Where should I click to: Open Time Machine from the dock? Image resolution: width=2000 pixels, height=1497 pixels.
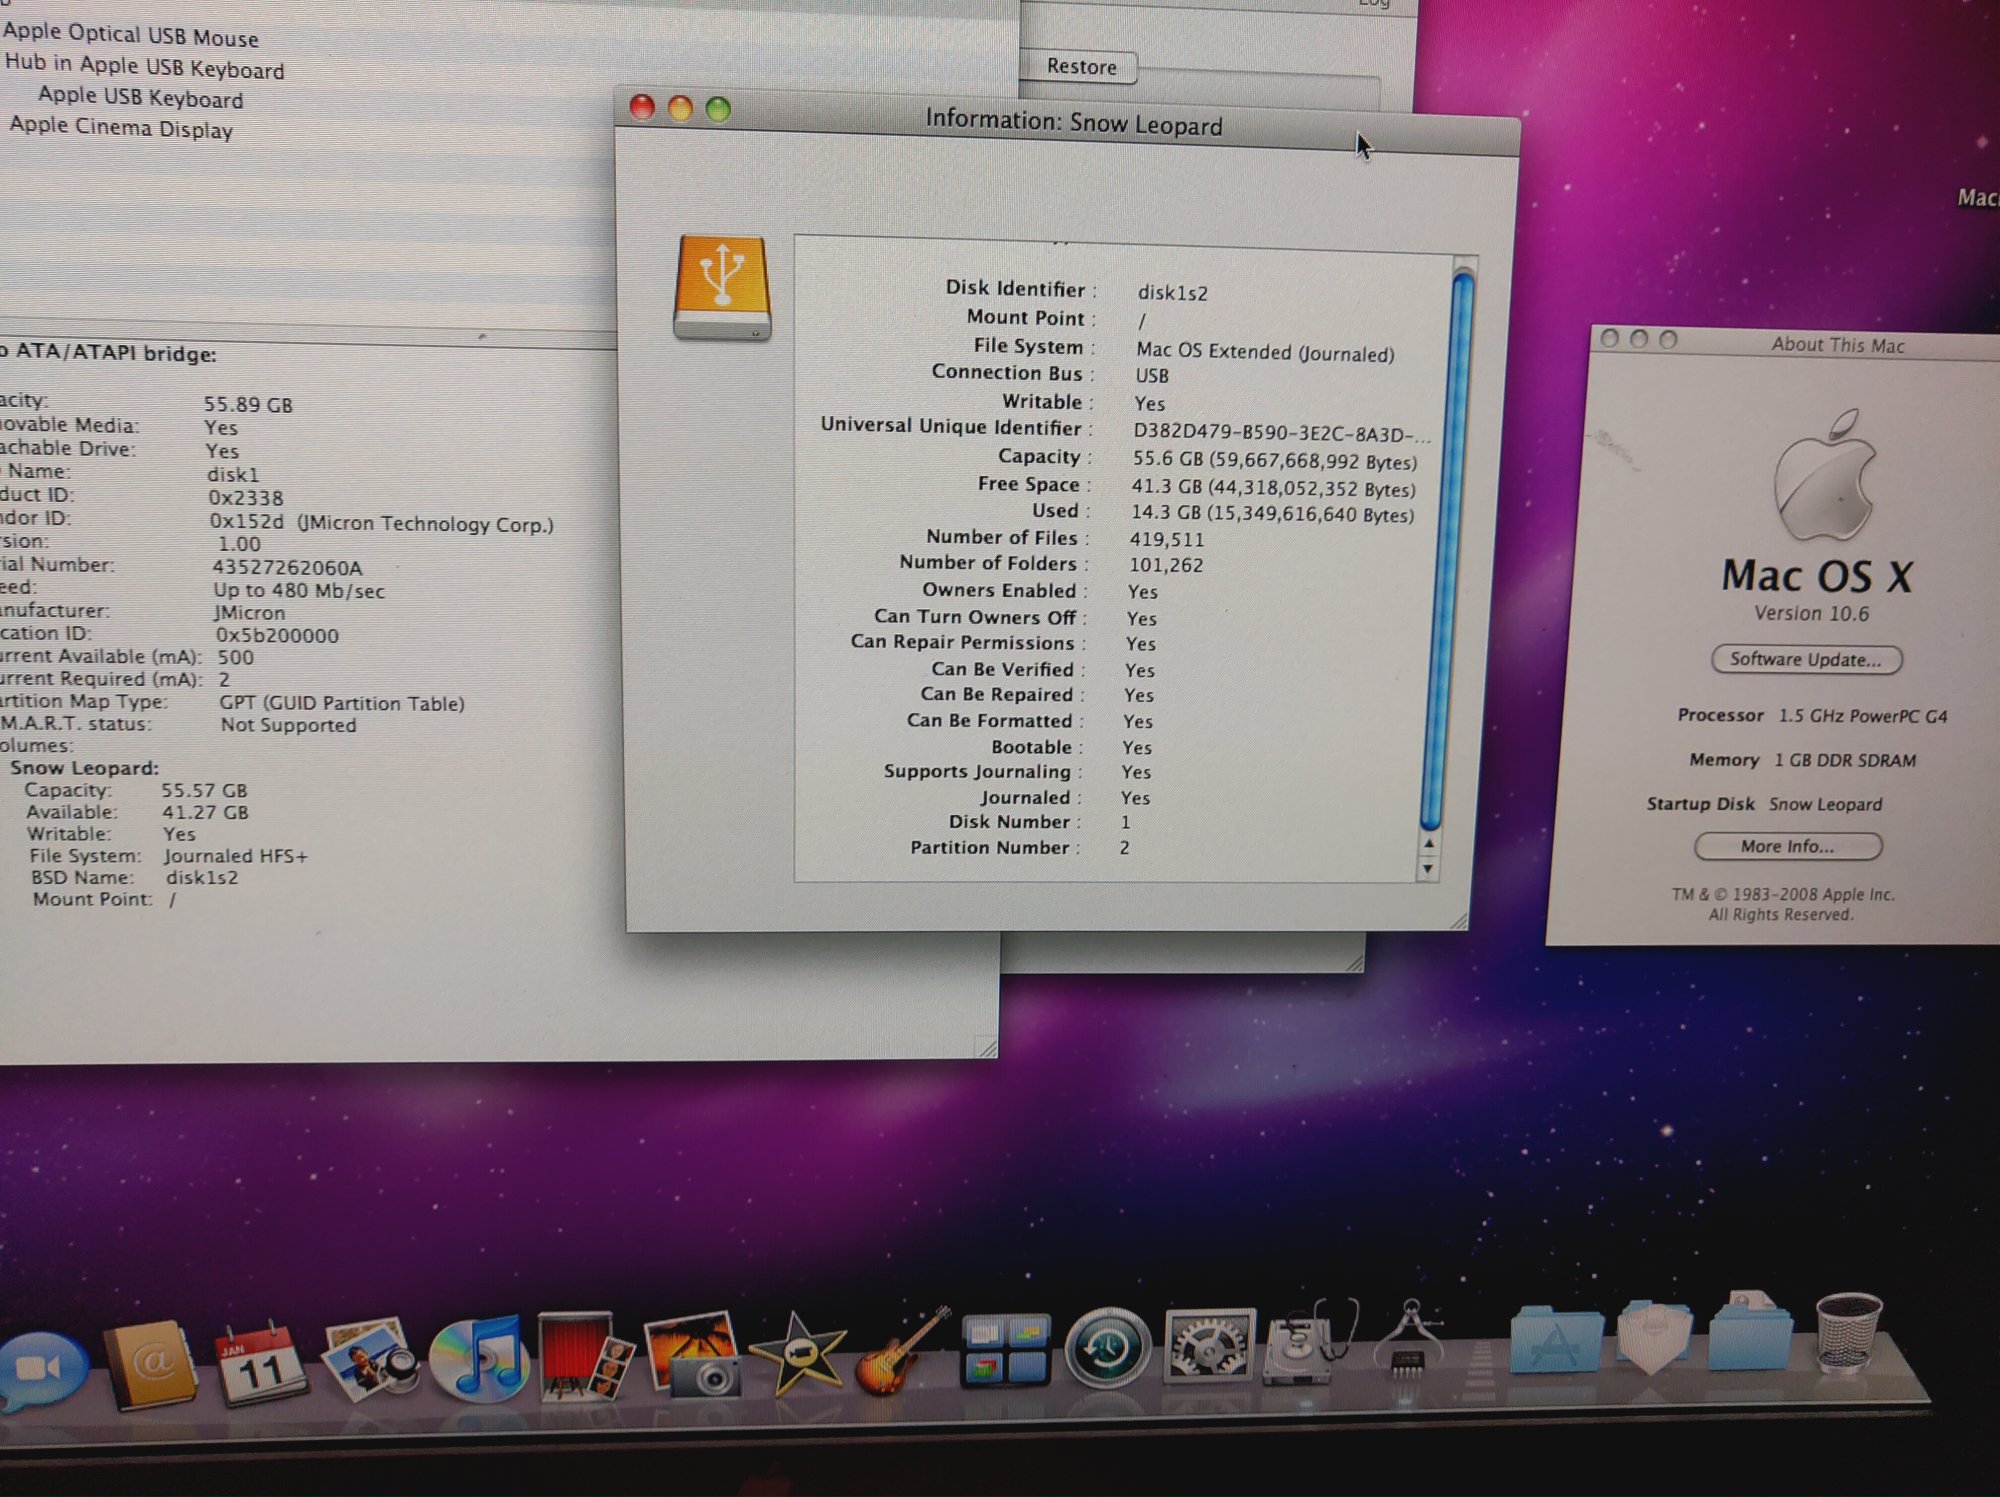pos(1106,1349)
